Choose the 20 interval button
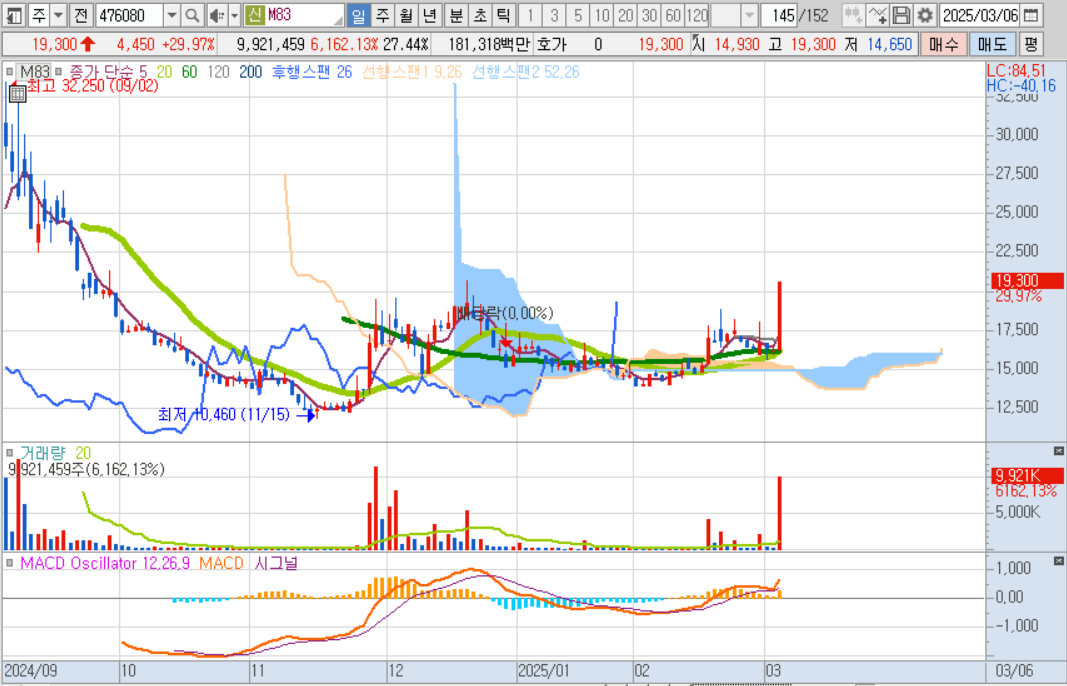Viewport: 1067px width, 686px height. (x=625, y=15)
